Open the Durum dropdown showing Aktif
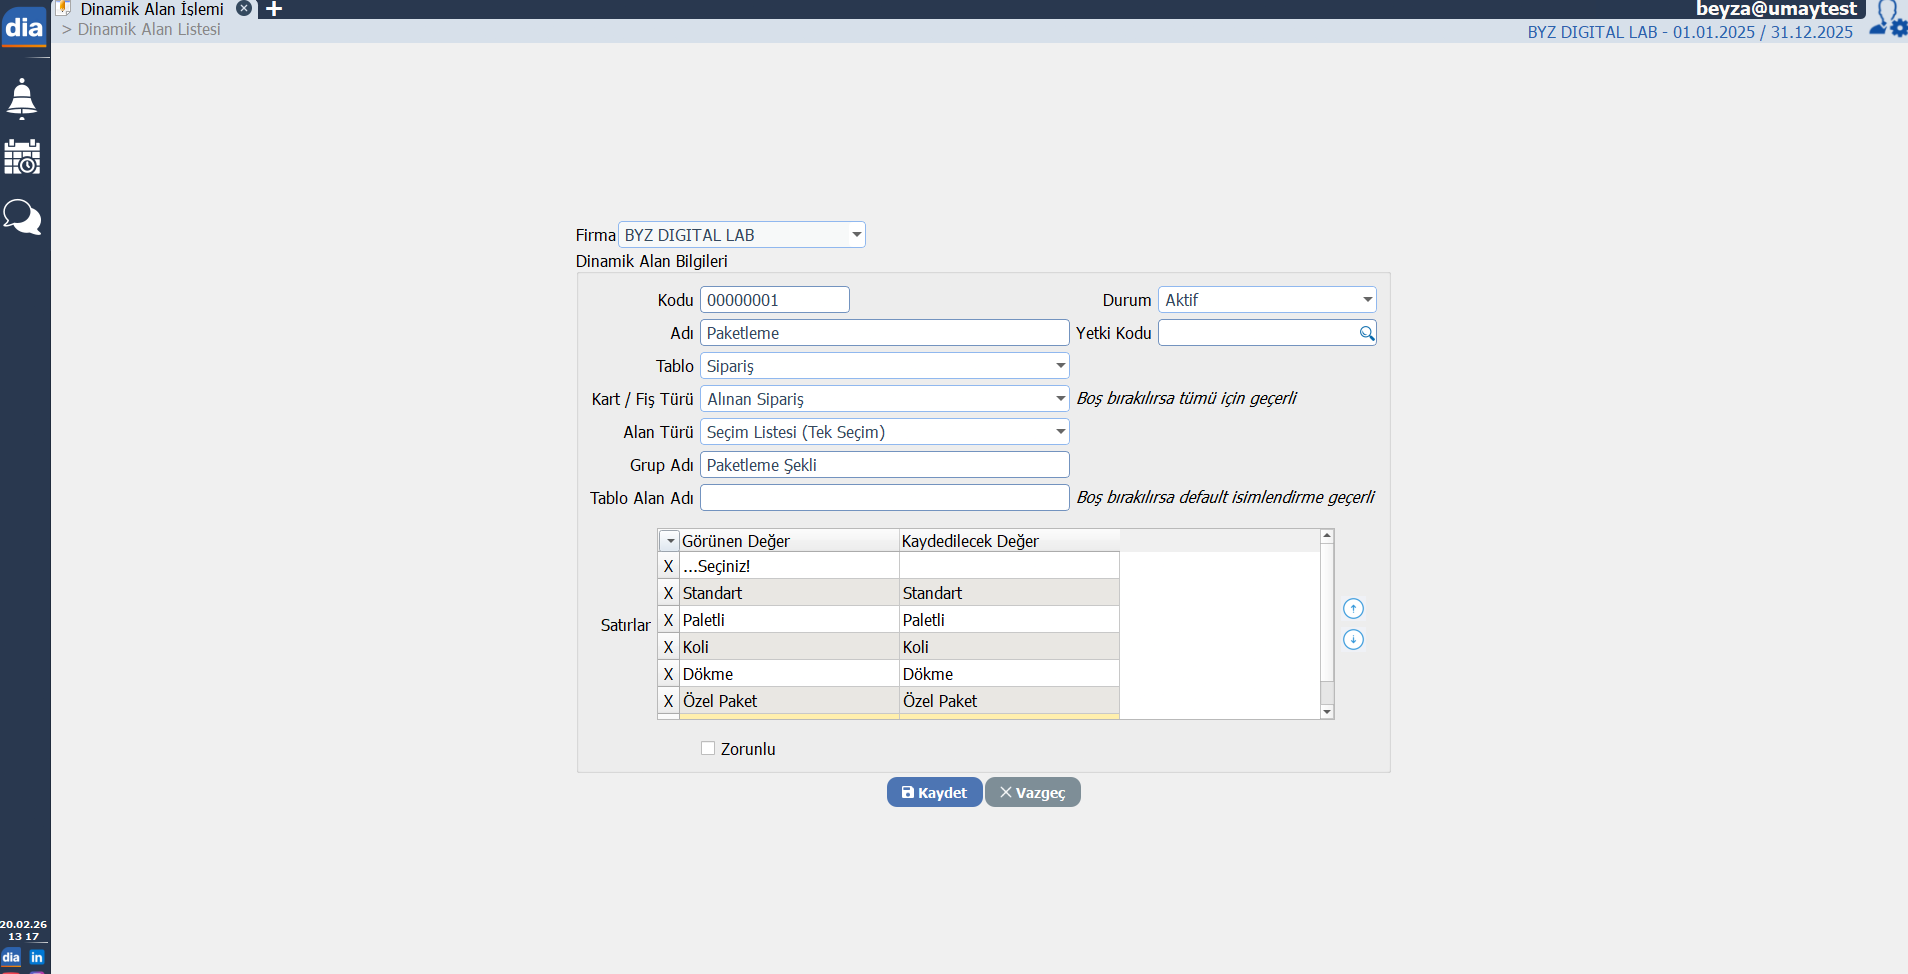 (1367, 300)
